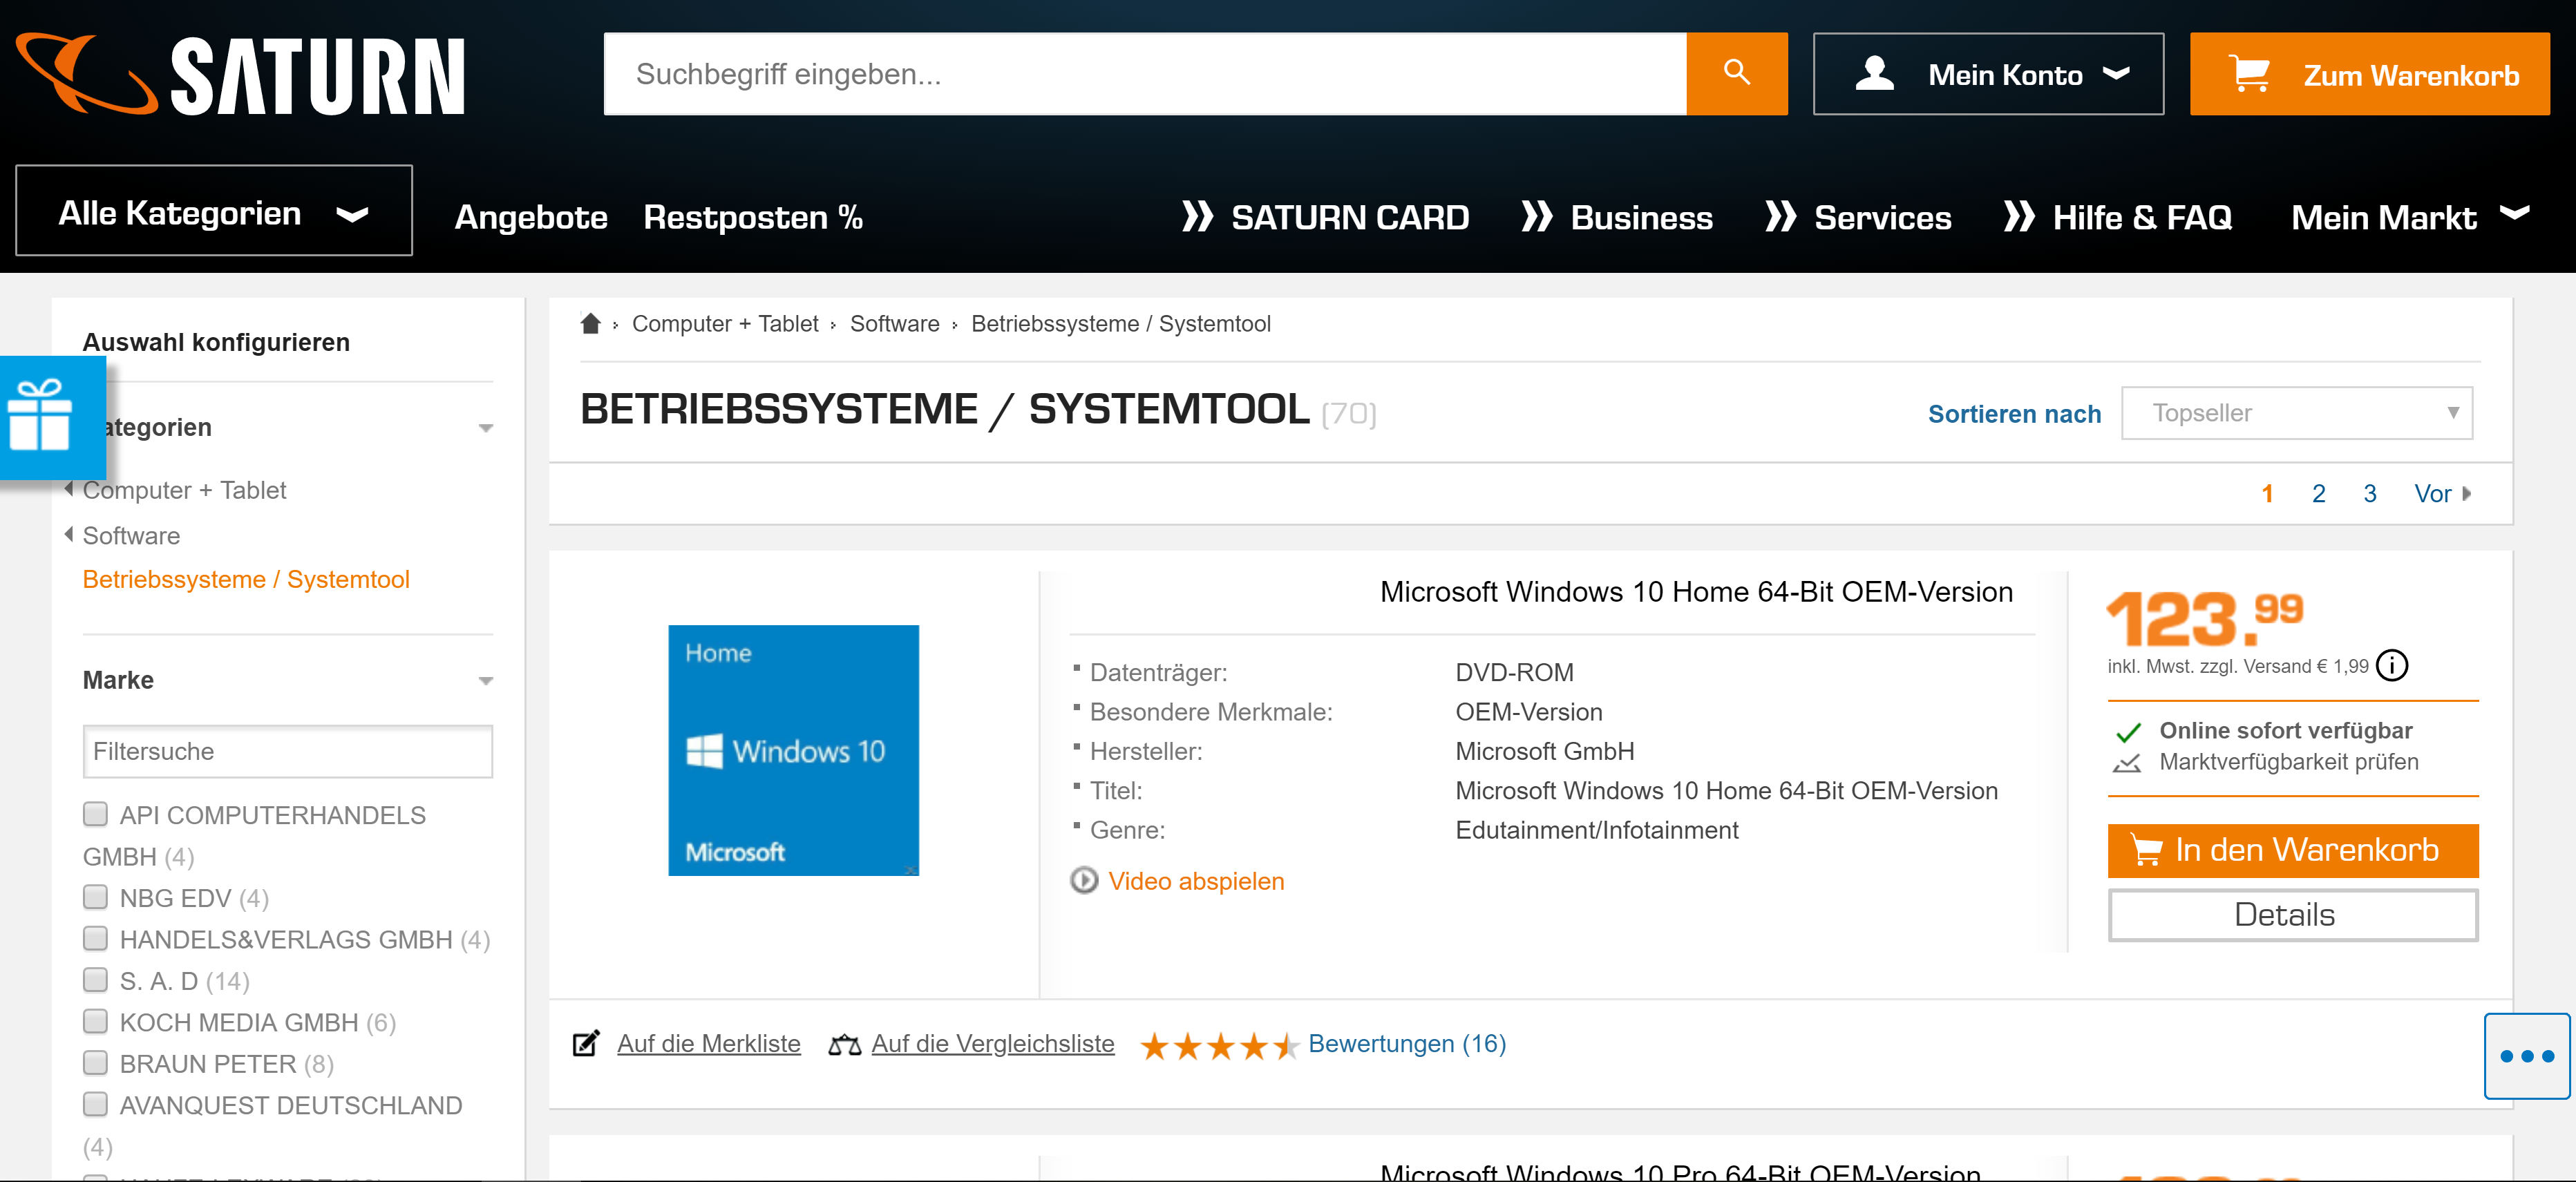Click the star rating icons

pyautogui.click(x=1219, y=1046)
